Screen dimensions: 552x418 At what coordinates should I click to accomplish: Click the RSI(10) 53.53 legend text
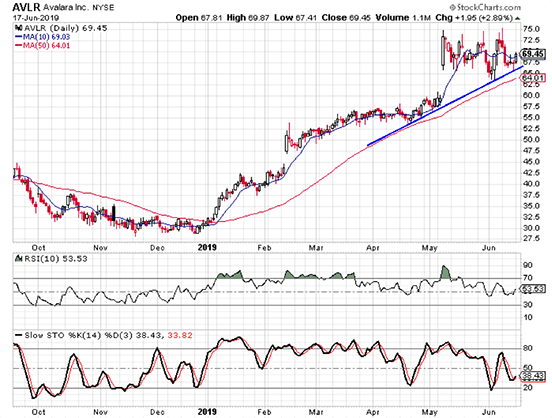click(55, 259)
